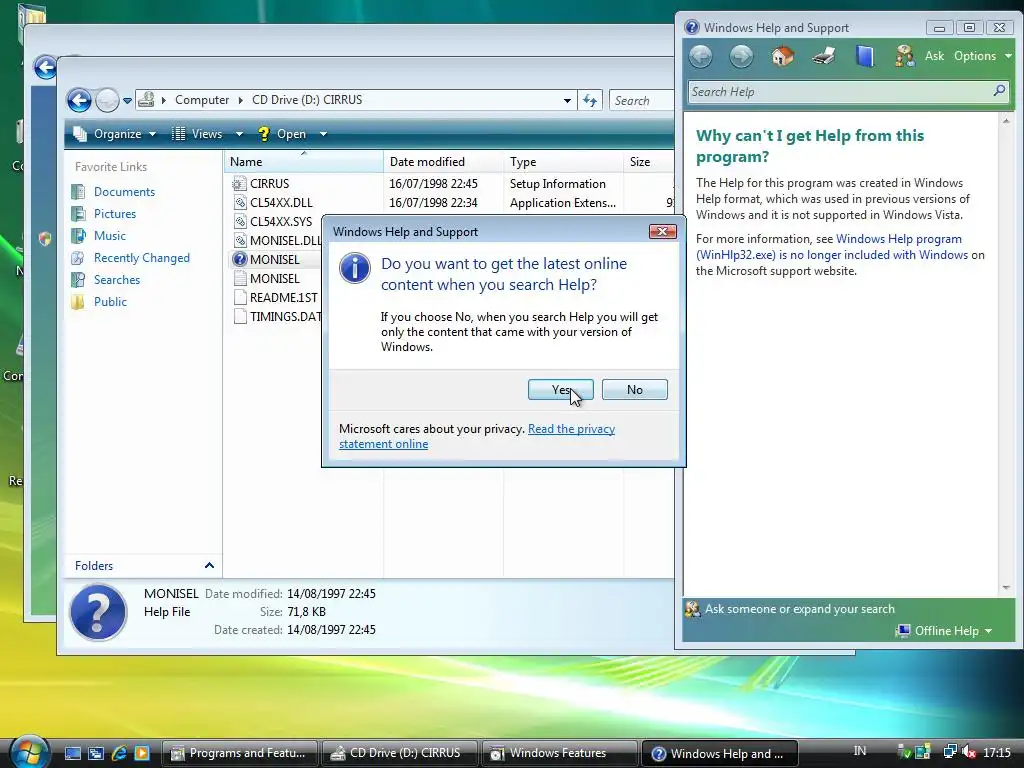Click Switch between windows in Quick Launch

click(x=96, y=754)
